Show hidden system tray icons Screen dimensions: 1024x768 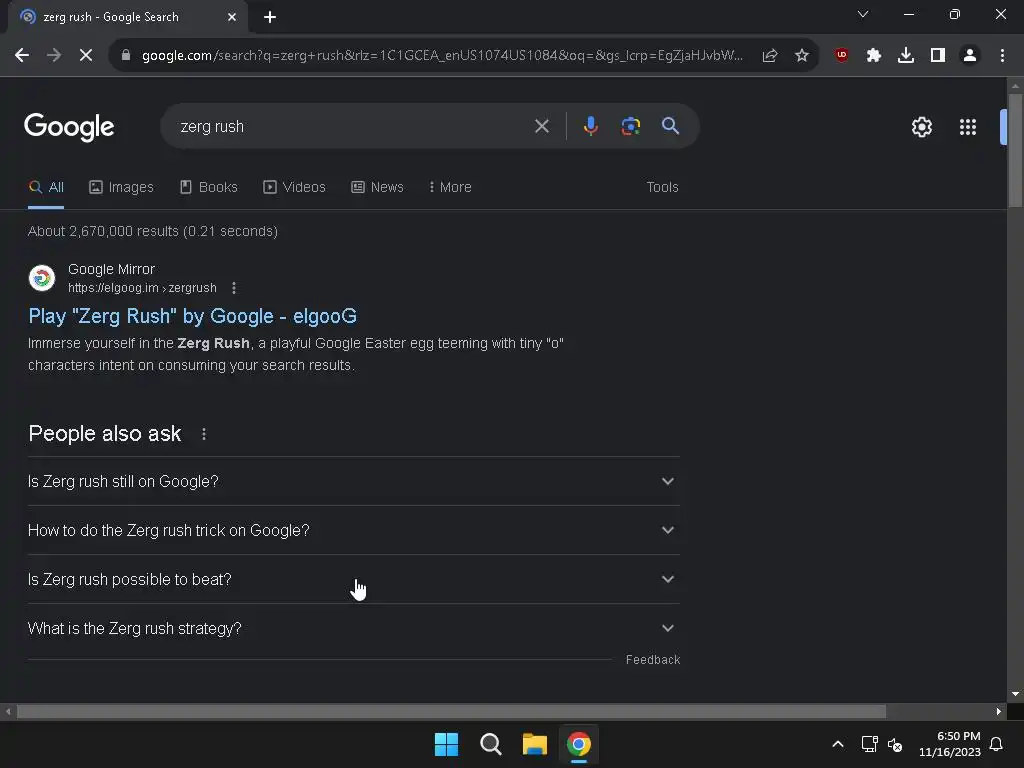(x=838, y=744)
